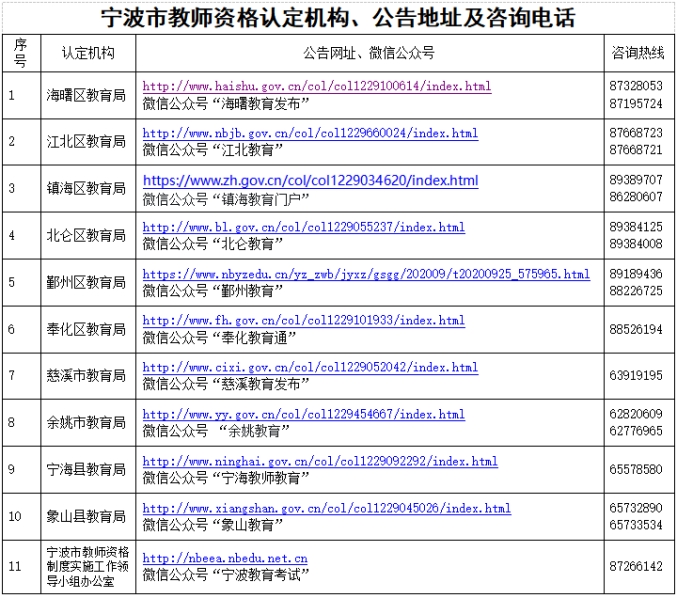Select the text 微信公众号 "鄞州教育"

(213, 291)
